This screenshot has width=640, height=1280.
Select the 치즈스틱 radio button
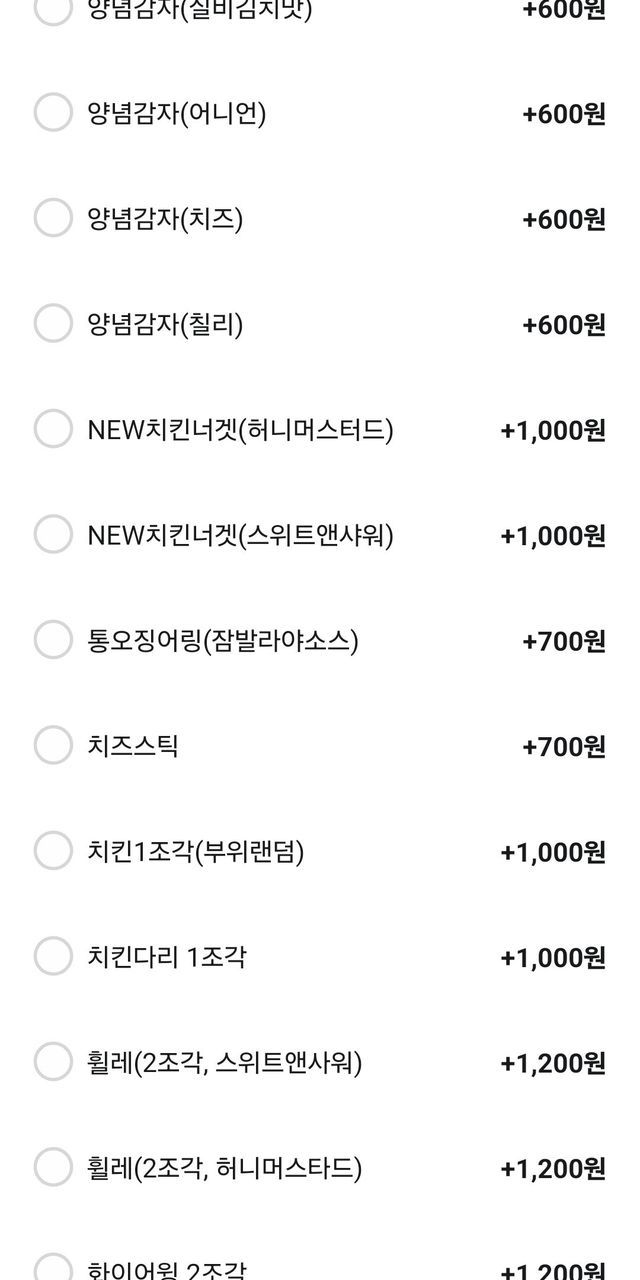(x=53, y=745)
